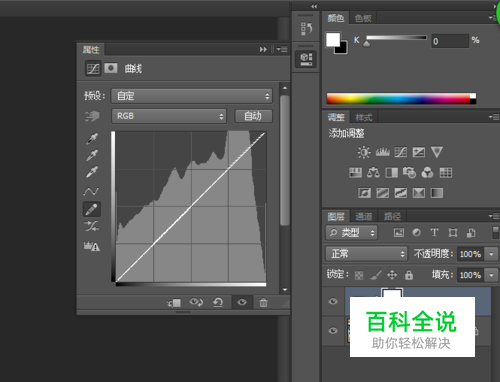Click the Curves adjustment icon in Properties
Image resolution: width=500 pixels, height=382 pixels.
click(x=93, y=69)
